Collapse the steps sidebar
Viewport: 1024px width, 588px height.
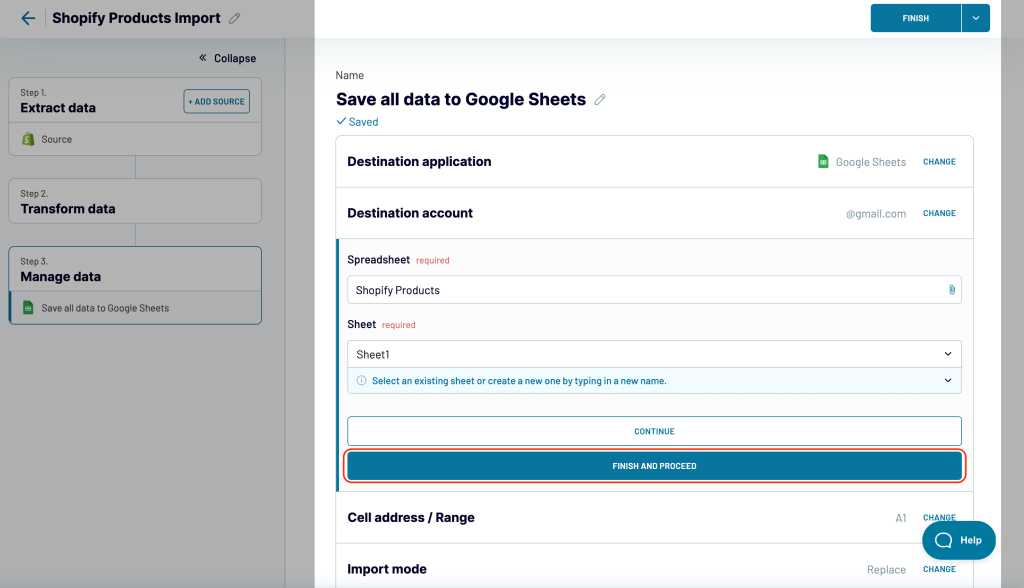click(x=227, y=58)
